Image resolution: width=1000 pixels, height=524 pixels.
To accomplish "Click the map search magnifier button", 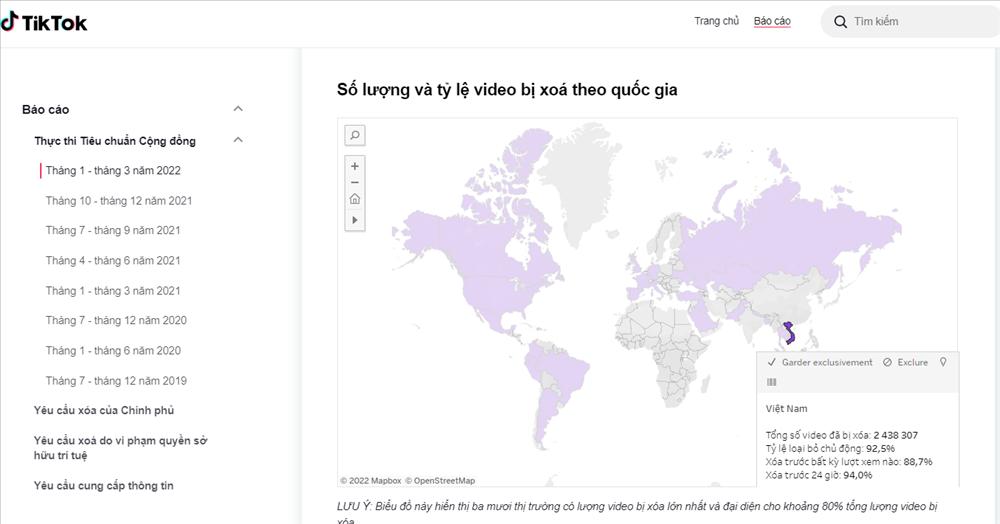I will point(355,135).
